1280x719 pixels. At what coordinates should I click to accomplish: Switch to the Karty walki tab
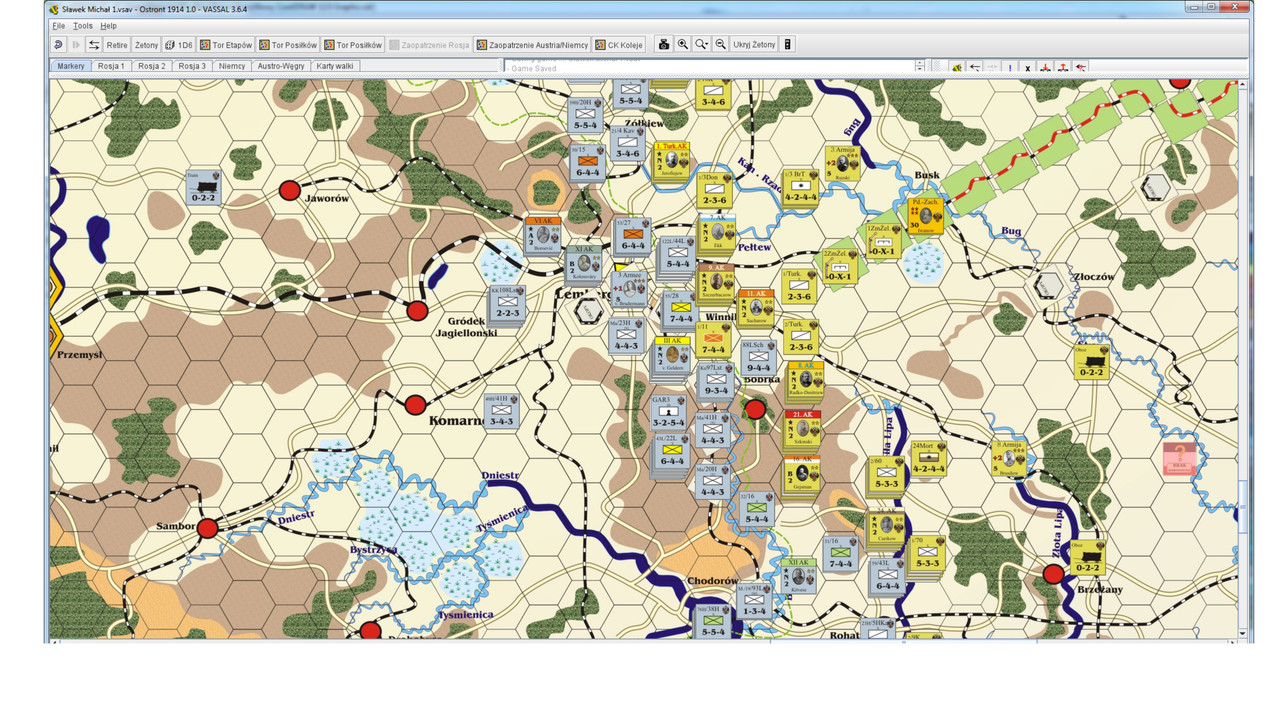335,66
